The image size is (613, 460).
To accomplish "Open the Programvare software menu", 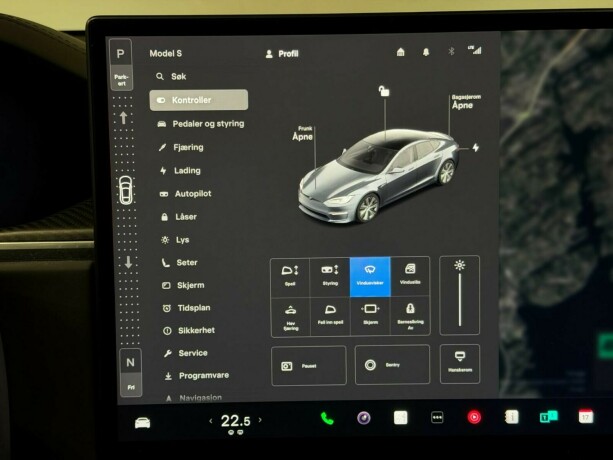I will pyautogui.click(x=197, y=376).
